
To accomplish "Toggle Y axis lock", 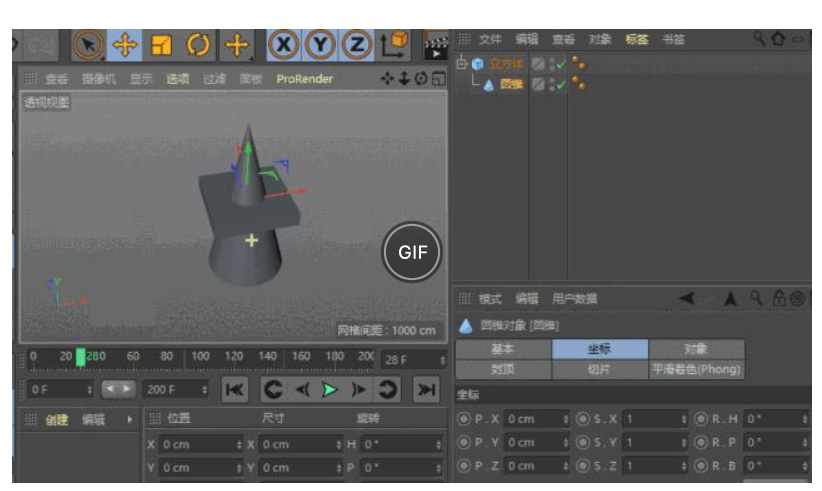I will coord(320,45).
